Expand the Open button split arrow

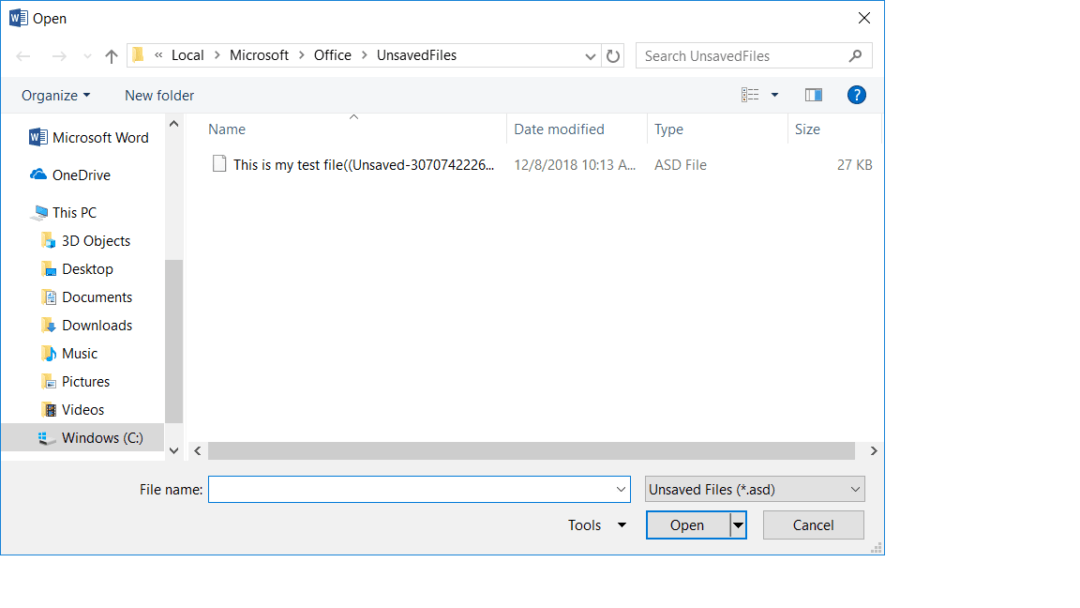737,524
